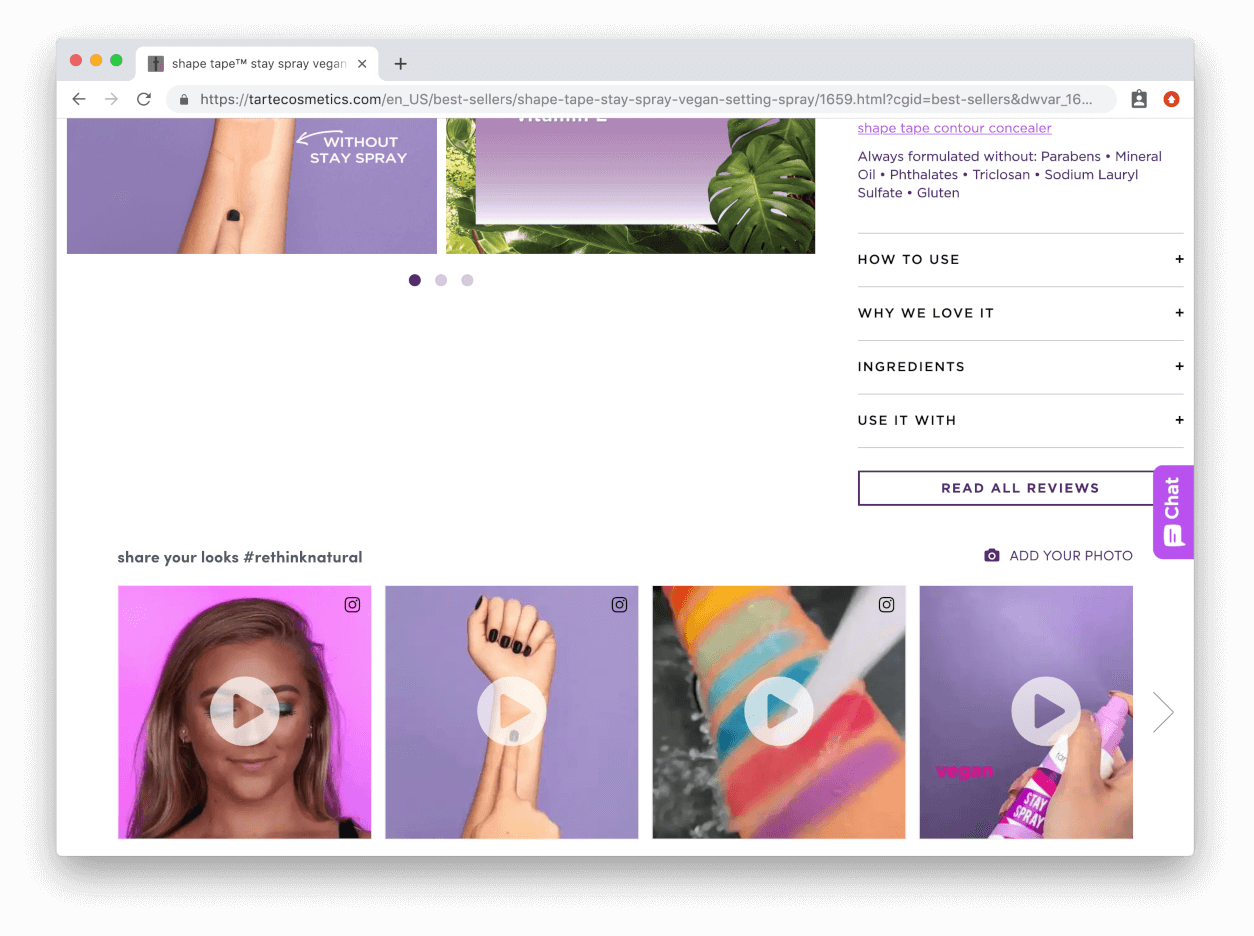Reload the page with the refresh icon
The image size is (1254, 936).
click(144, 99)
